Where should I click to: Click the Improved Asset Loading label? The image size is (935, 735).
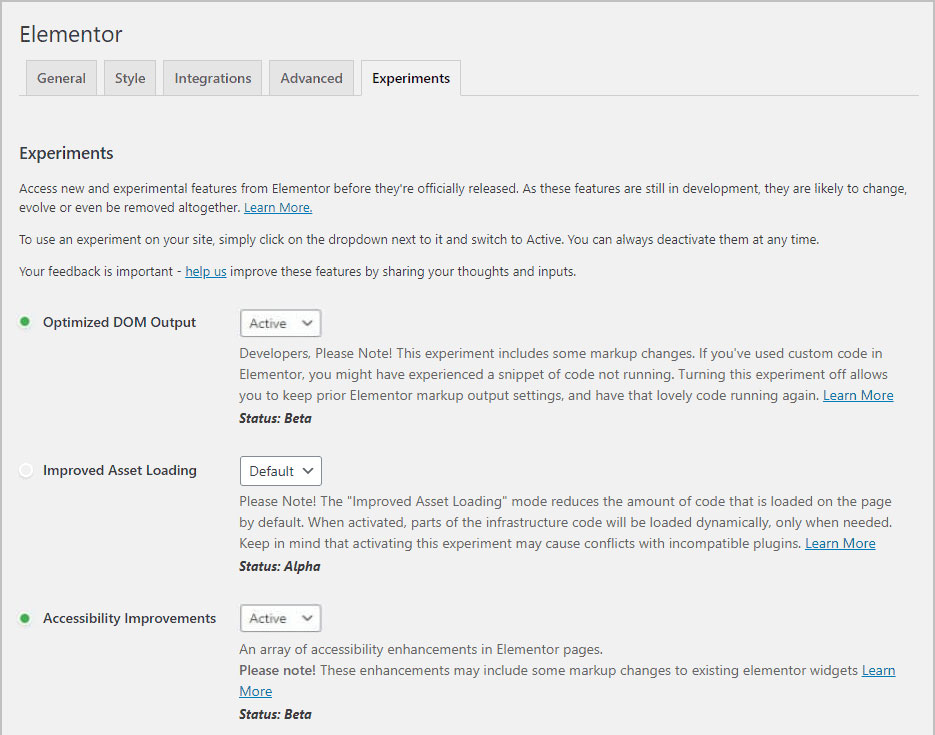pos(119,470)
